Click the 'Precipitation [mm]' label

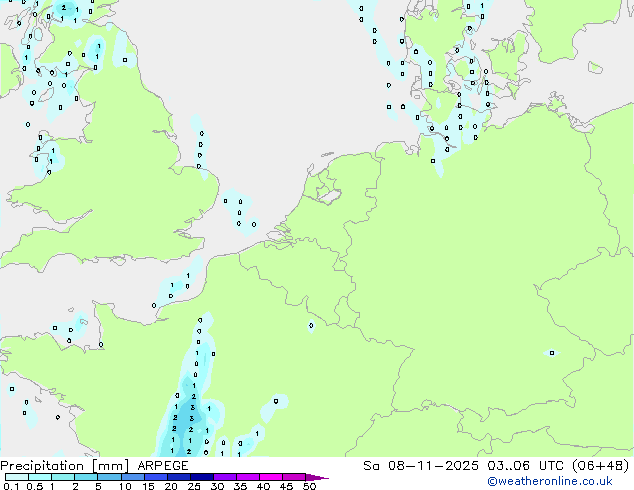pyautogui.click(x=64, y=466)
